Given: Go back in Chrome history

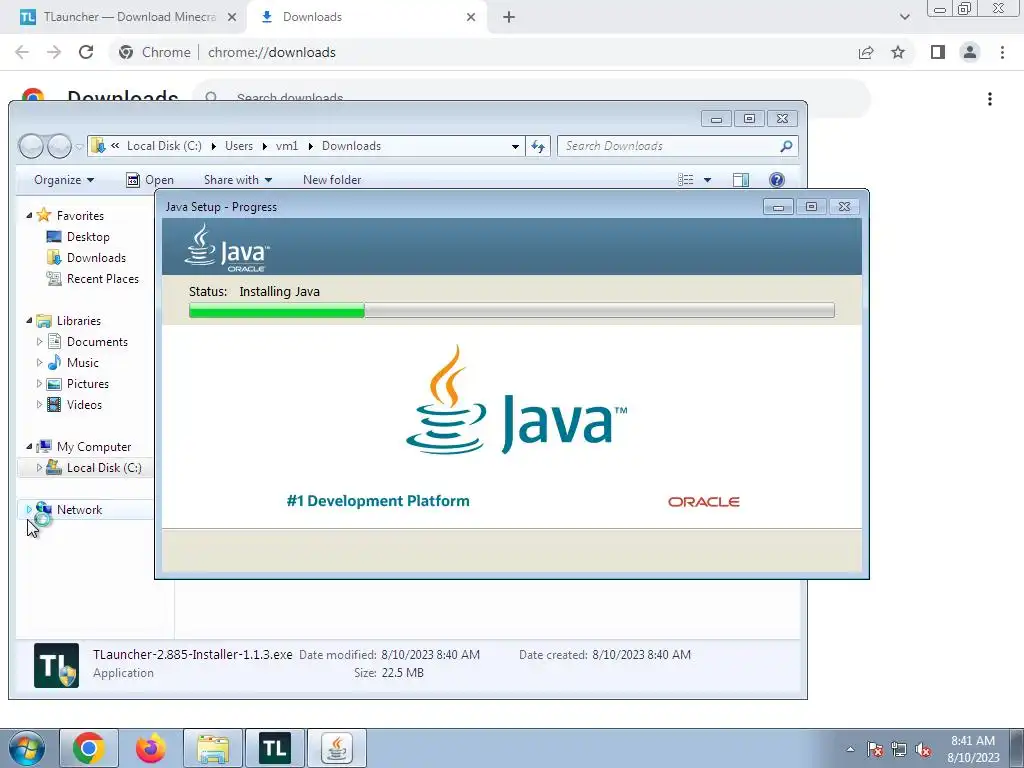Looking at the screenshot, I should (22, 52).
